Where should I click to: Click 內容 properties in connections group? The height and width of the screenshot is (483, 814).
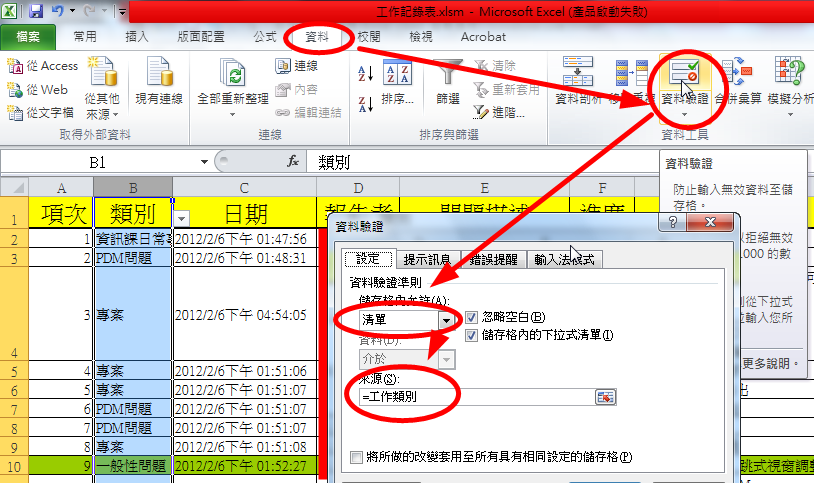[296, 89]
